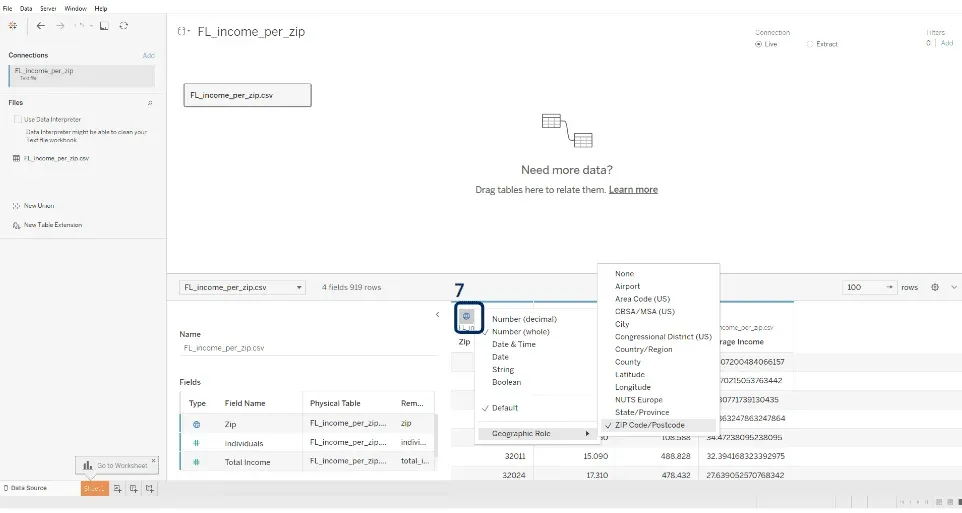Click number type icon for Individuals field

[196, 443]
